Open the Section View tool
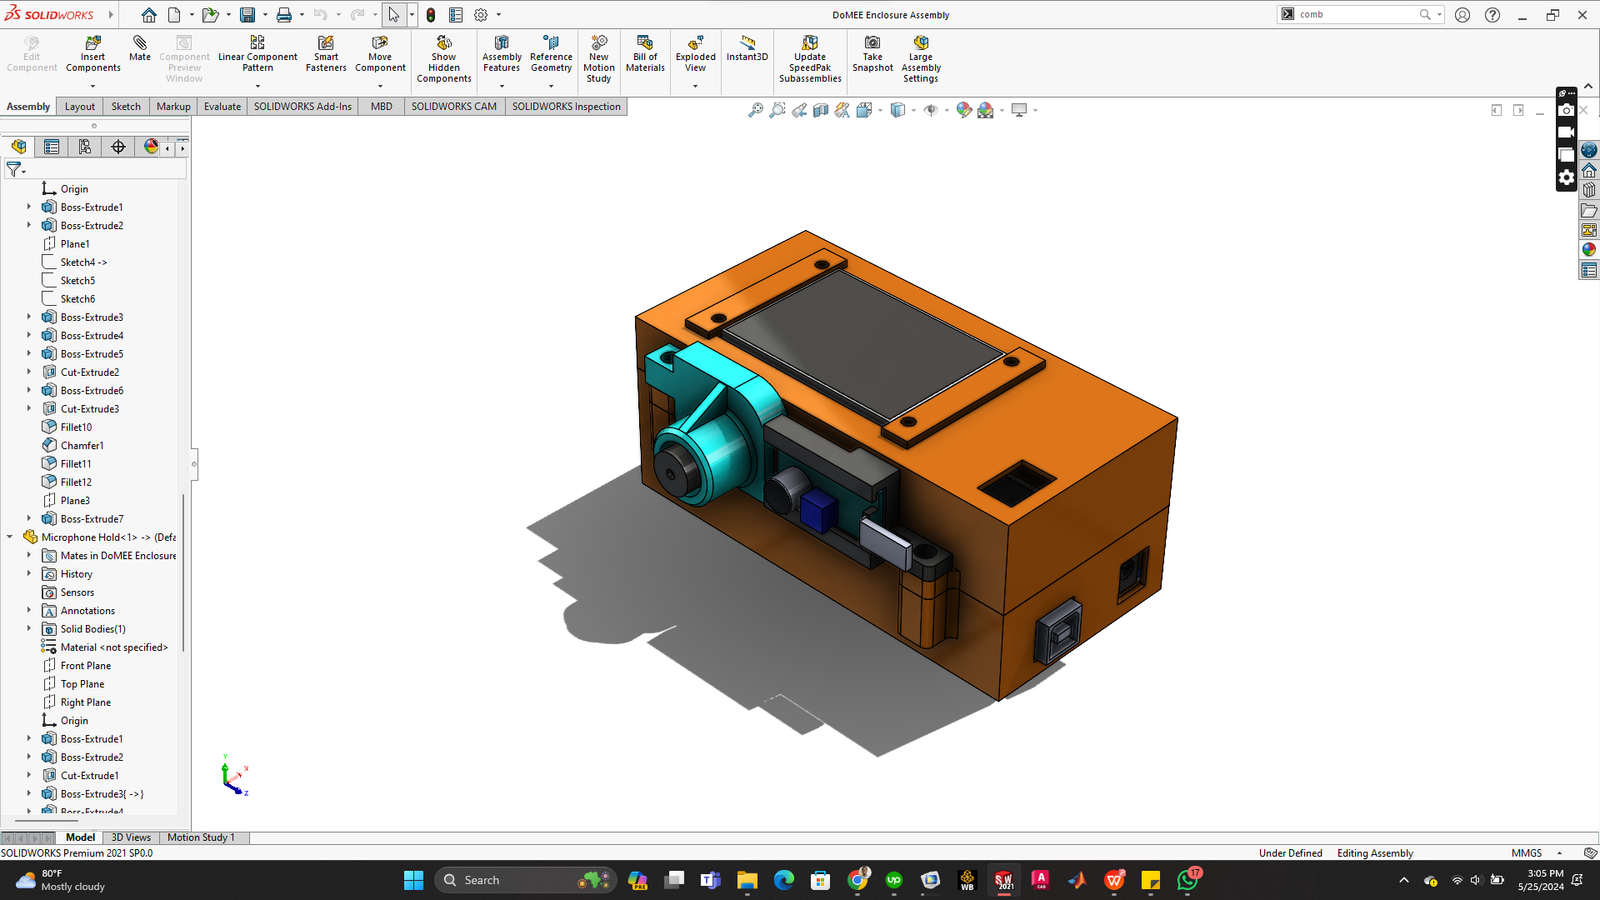This screenshot has width=1600, height=900. [x=820, y=110]
